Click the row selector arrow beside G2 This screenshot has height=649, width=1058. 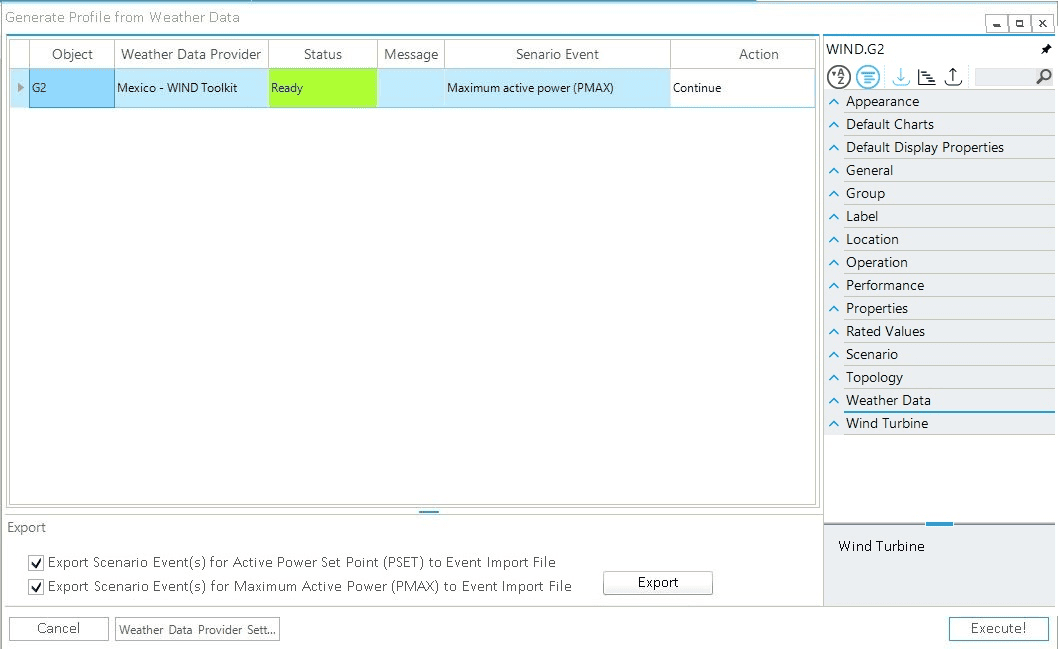(19, 88)
